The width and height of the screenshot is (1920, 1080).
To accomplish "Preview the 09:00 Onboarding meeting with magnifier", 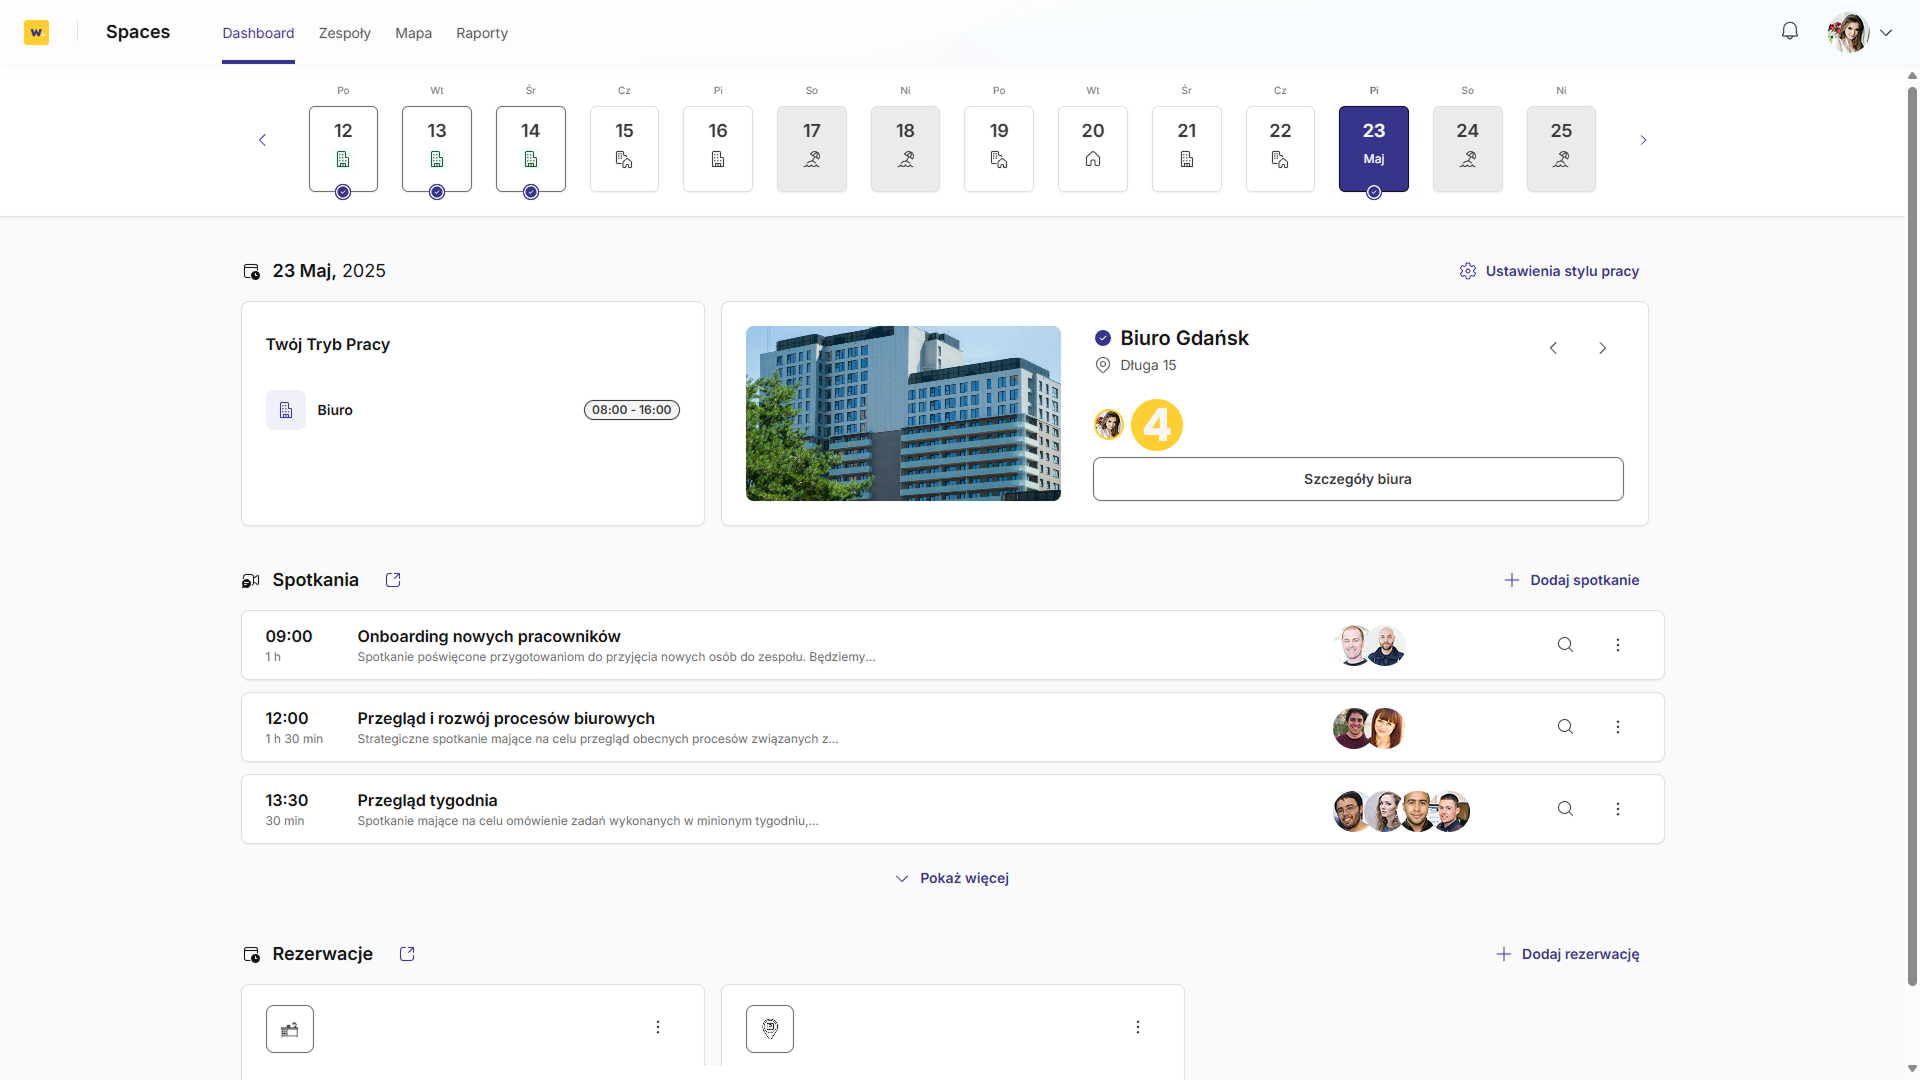I will [x=1565, y=645].
